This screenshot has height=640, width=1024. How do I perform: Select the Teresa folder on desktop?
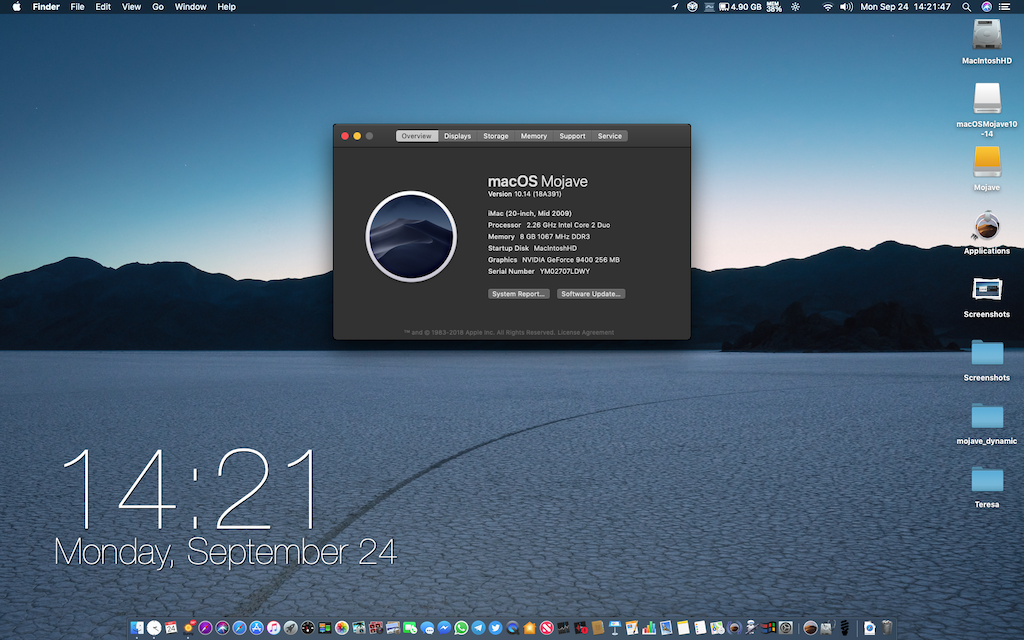[x=987, y=479]
